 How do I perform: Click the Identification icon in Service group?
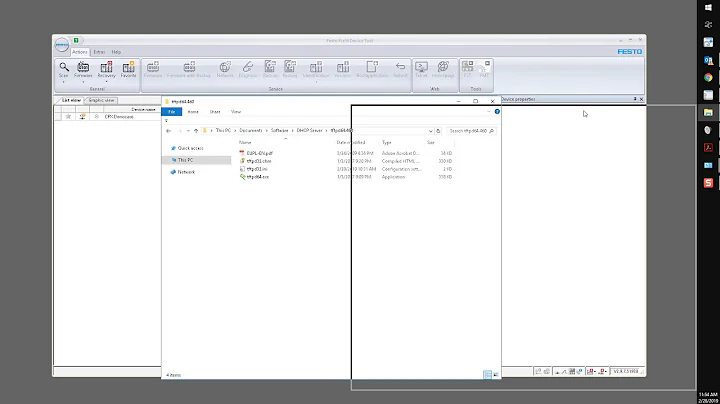[316, 69]
